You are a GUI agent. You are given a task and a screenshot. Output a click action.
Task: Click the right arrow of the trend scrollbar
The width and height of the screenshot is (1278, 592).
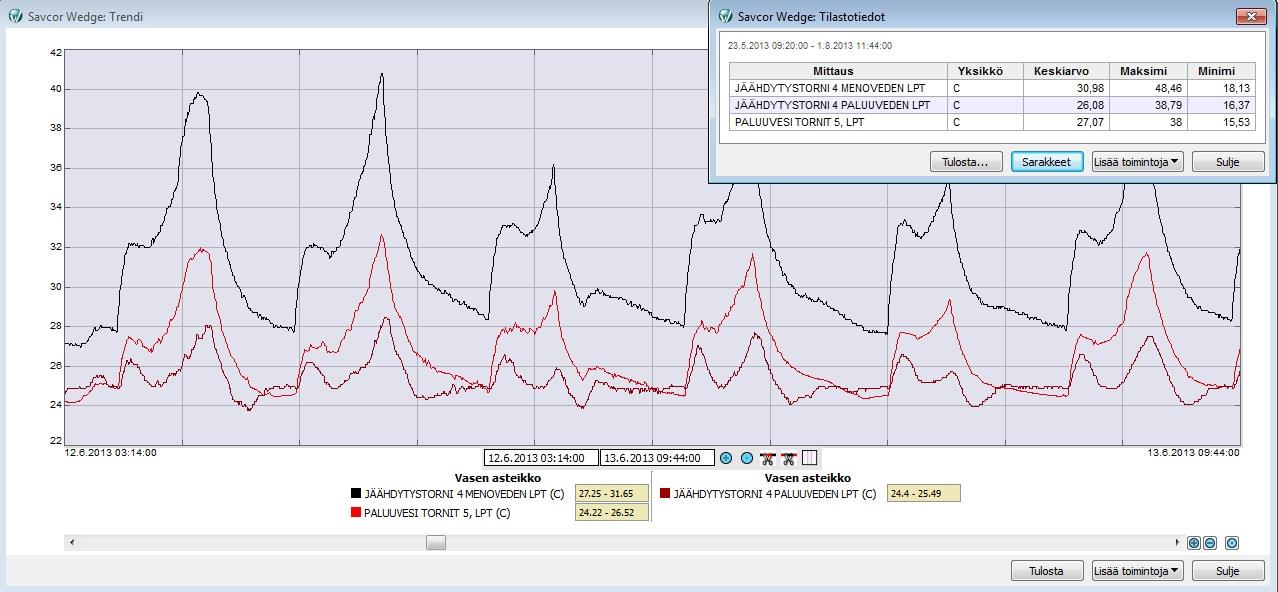click(1177, 542)
